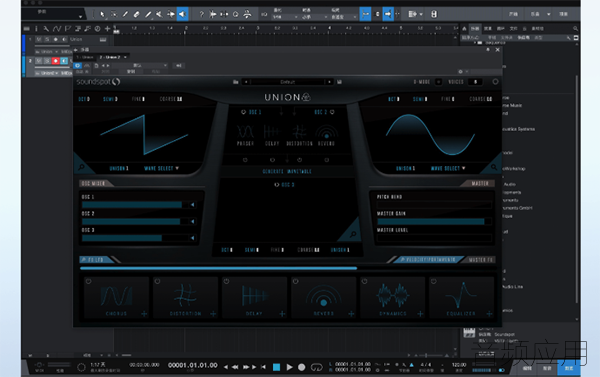600x377 pixels.
Task: Toggle the plugin activate power button
Action: (78, 65)
